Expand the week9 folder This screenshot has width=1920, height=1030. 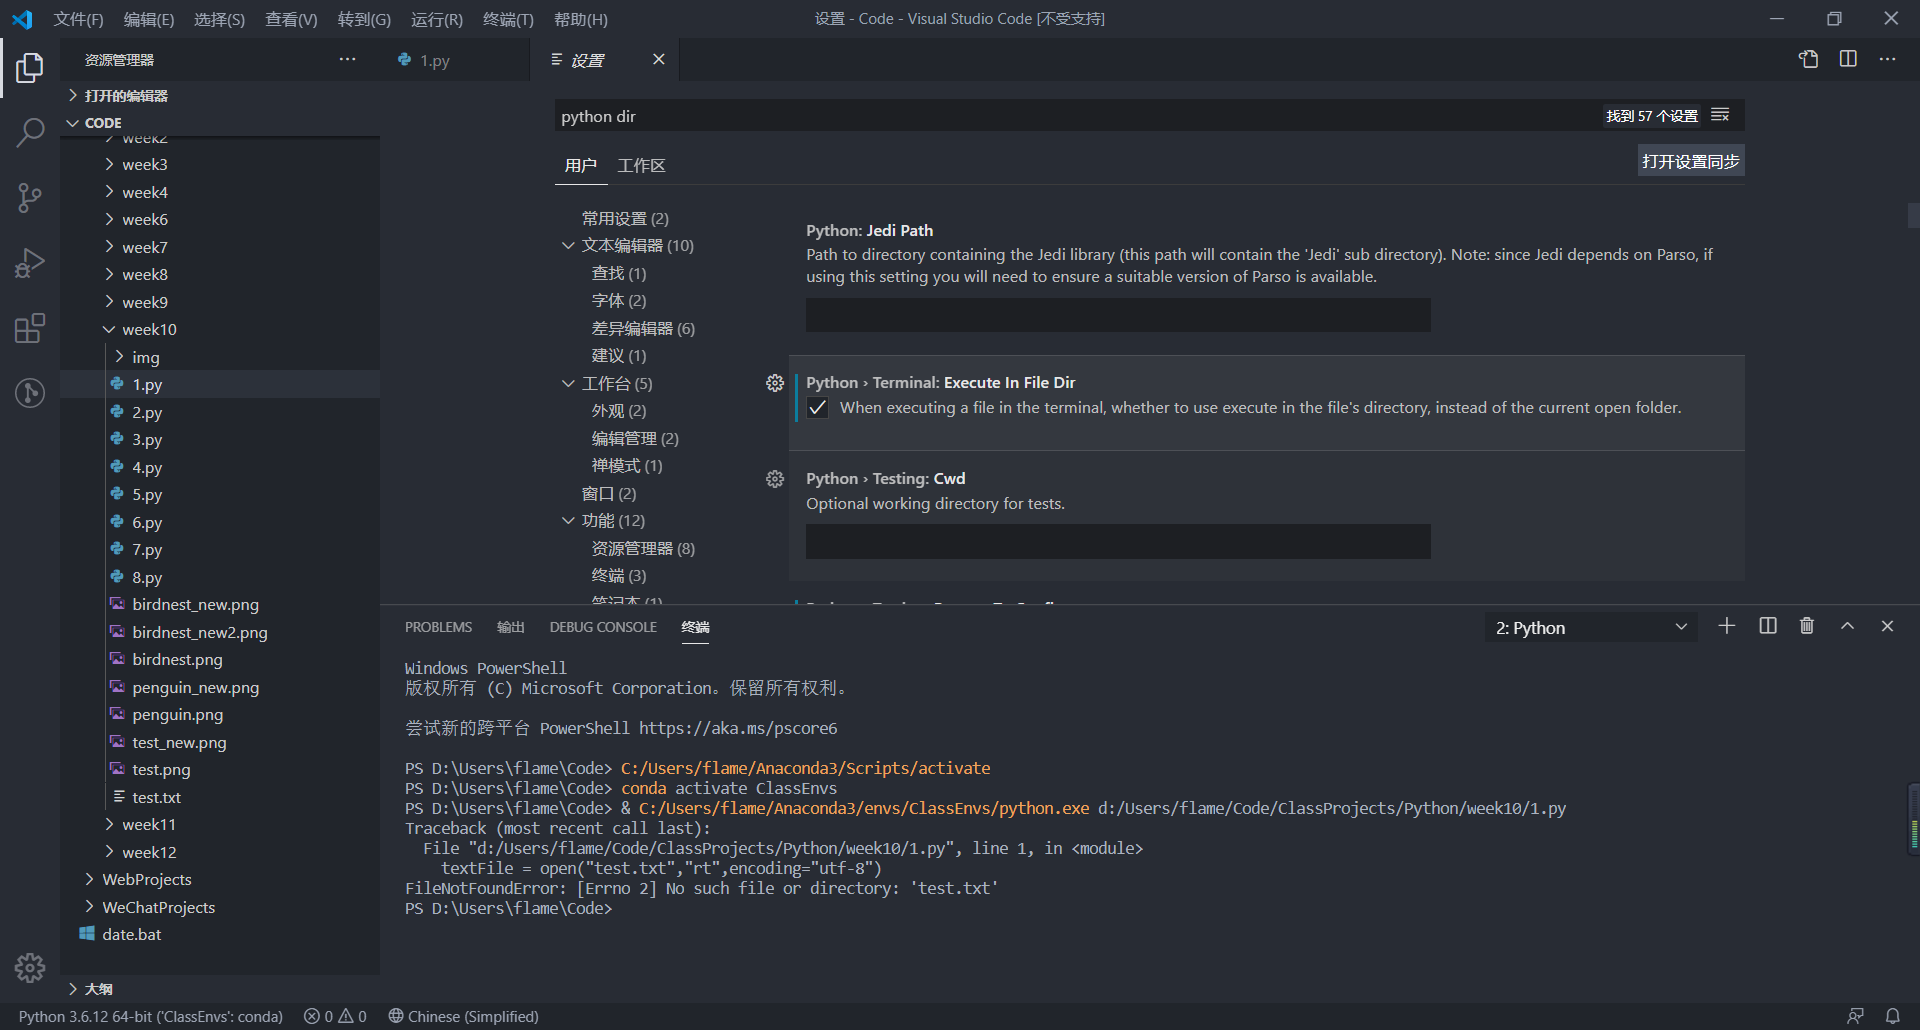coord(145,302)
